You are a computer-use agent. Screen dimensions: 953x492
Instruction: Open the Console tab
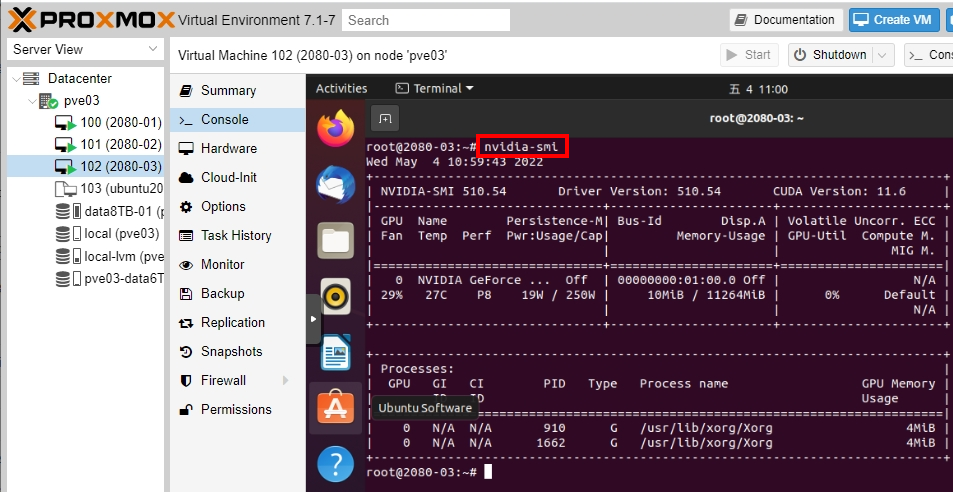(x=238, y=120)
